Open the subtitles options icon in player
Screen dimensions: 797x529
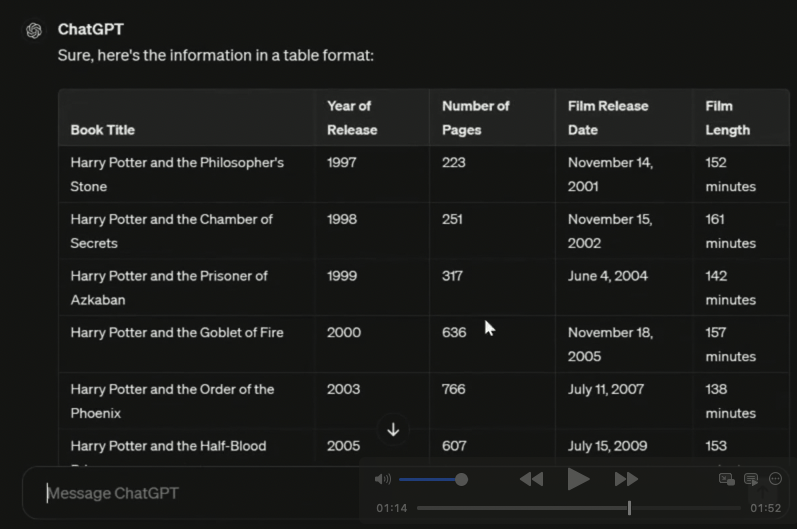tap(751, 479)
